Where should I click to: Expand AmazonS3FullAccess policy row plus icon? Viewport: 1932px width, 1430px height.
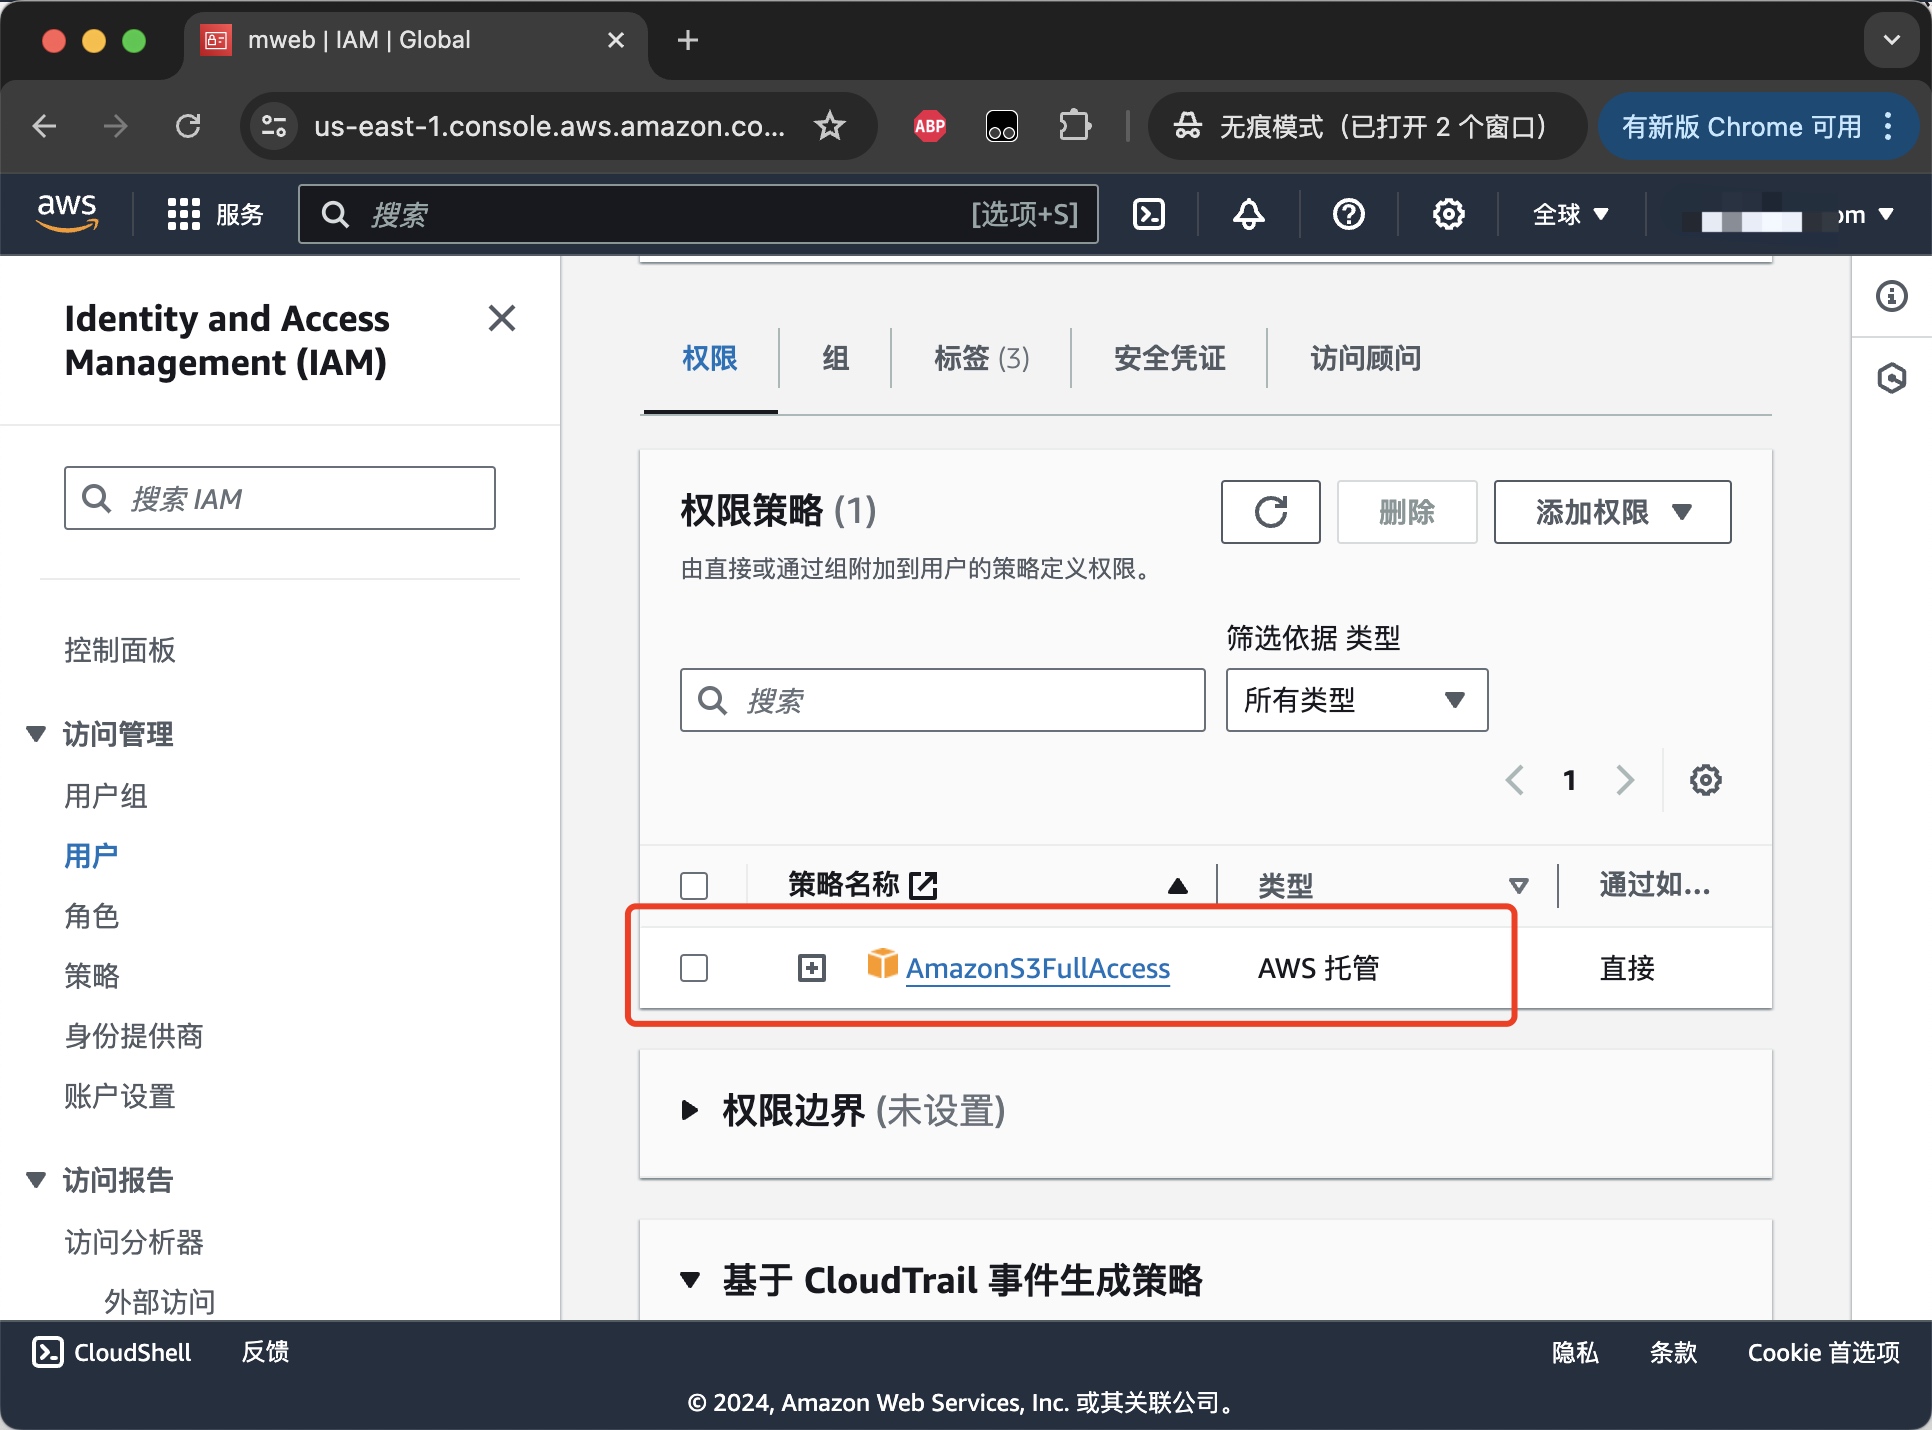tap(811, 968)
